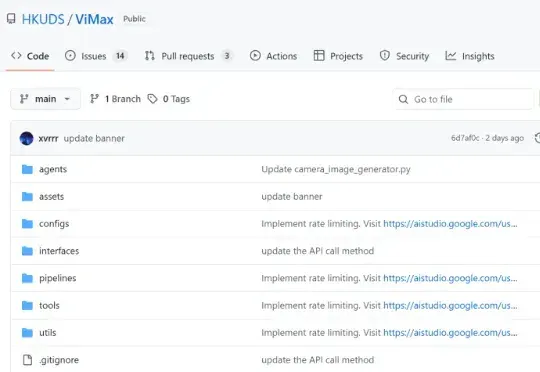Open assets row 'update banner' commit message
The image size is (540, 372).
[x=292, y=197]
